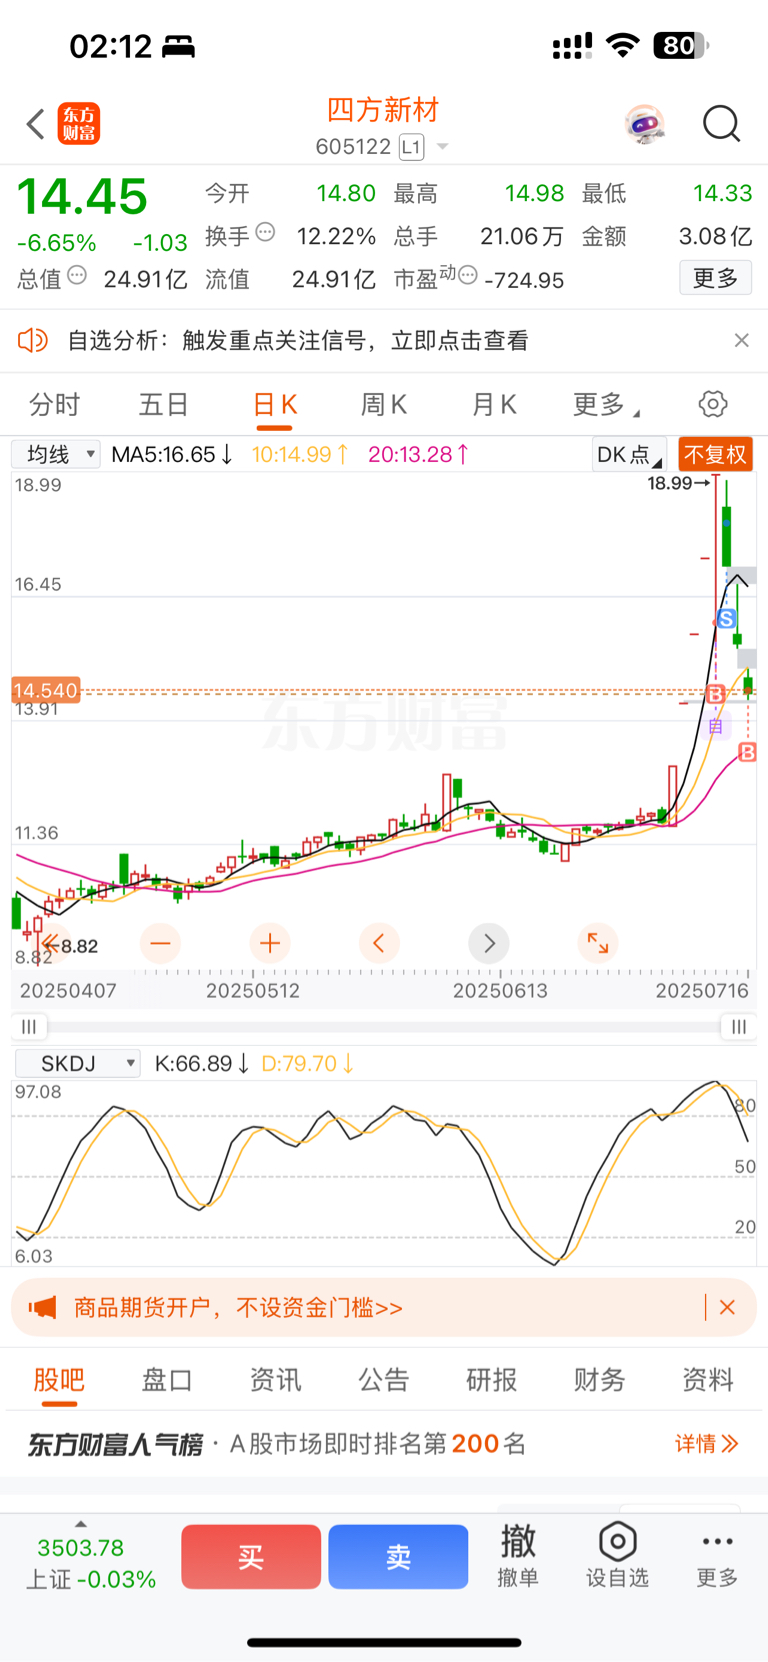Zoom in chart with plus button
The image size is (768, 1662).
point(270,942)
